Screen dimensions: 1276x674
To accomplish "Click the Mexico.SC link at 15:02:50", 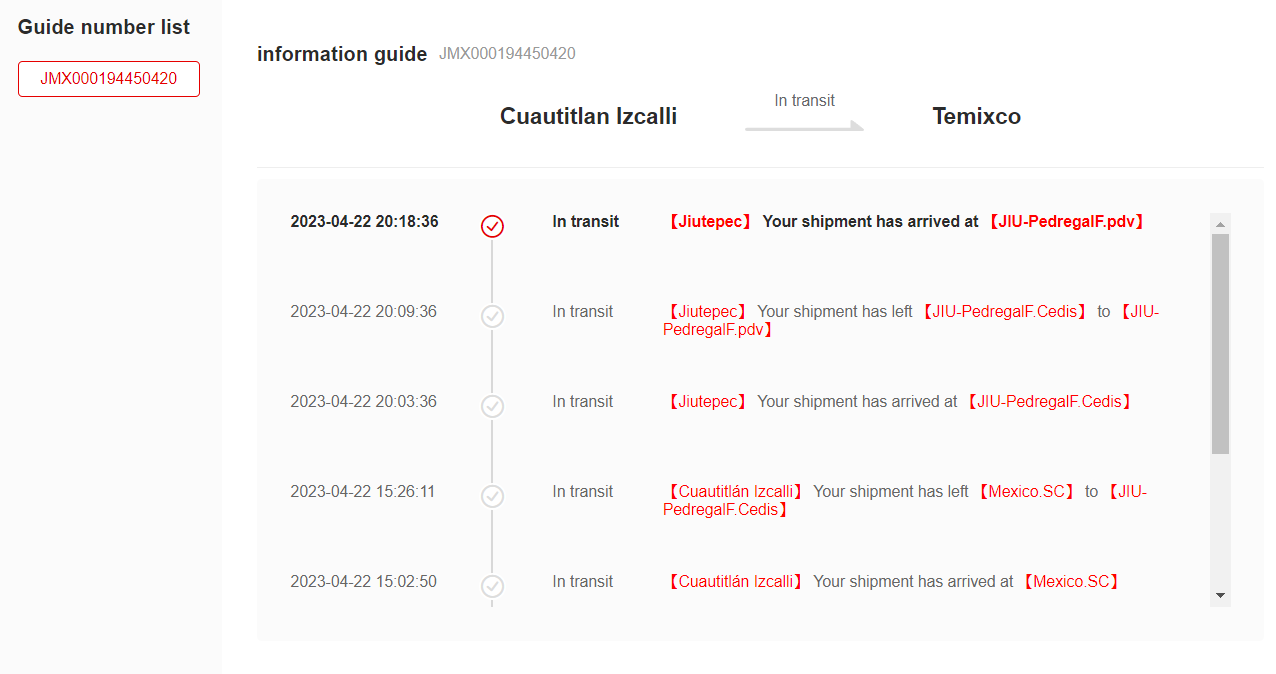I will (x=1071, y=582).
